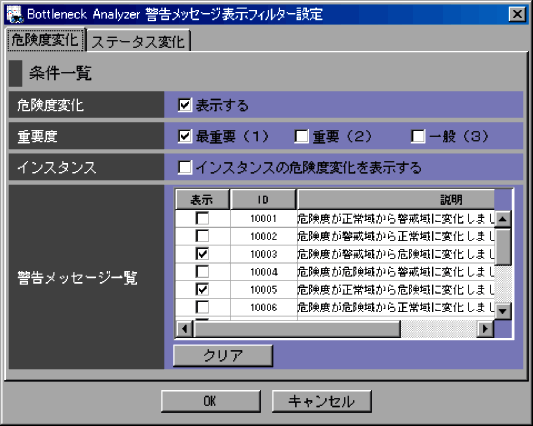
Task: Click the horizontal scrollbar thumb
Action: click(x=297, y=329)
